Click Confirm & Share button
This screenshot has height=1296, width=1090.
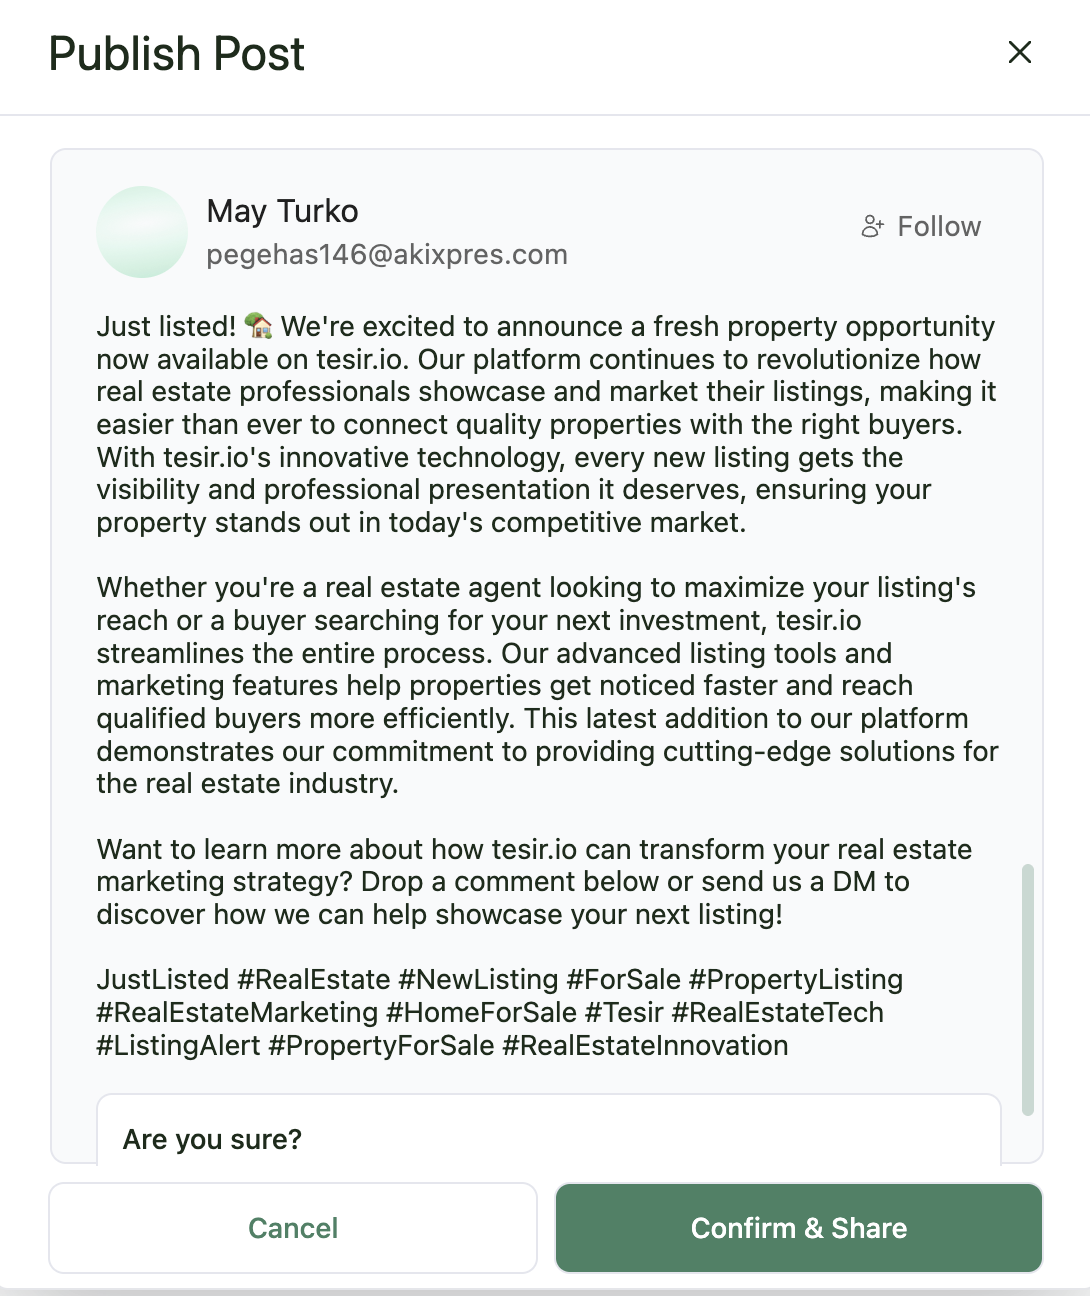click(798, 1228)
